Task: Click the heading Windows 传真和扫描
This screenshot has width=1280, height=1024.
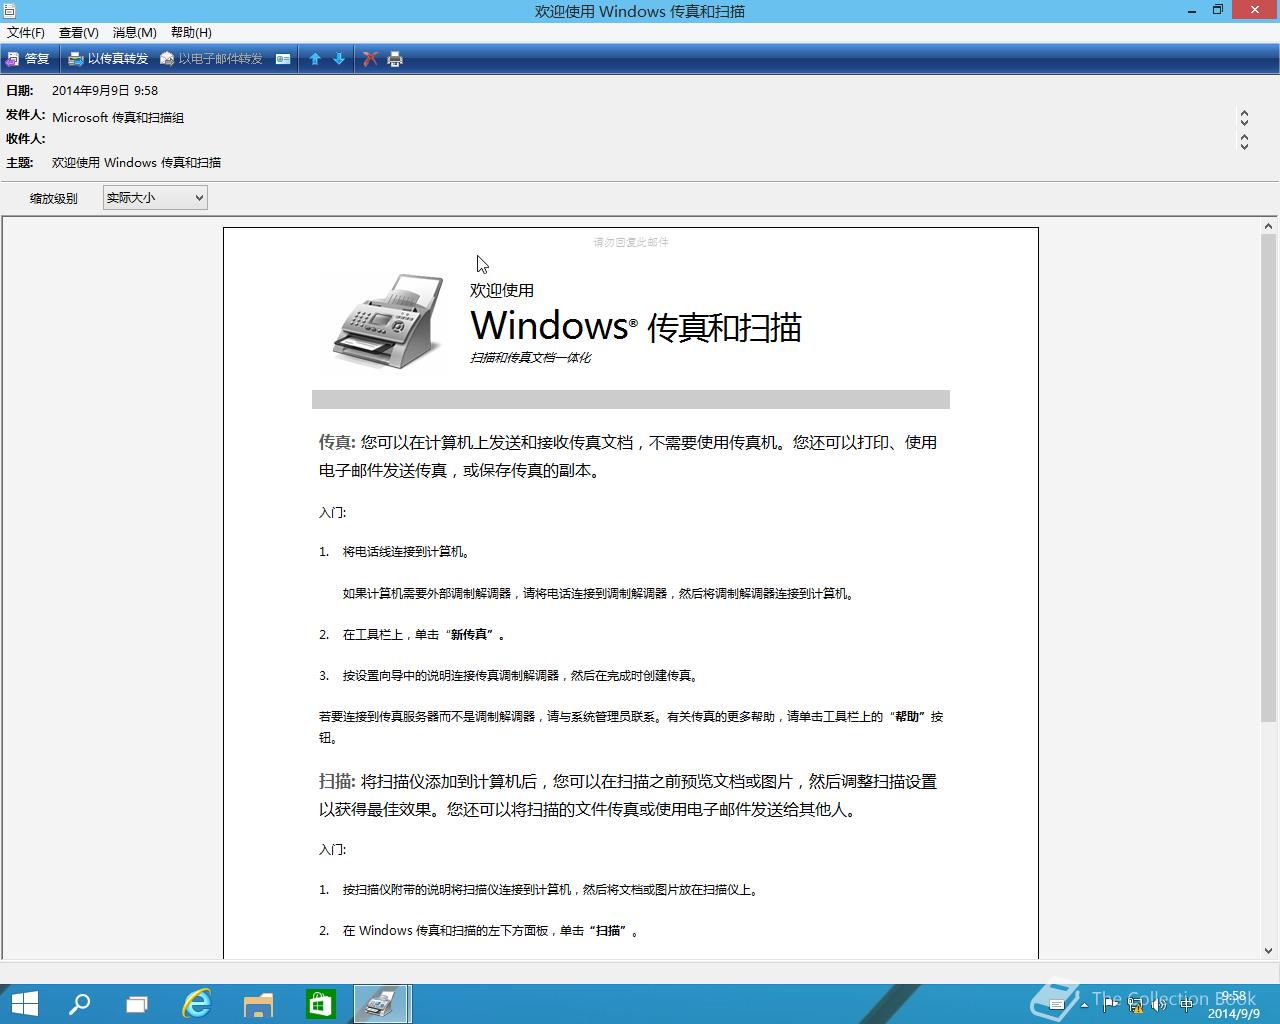Action: pyautogui.click(x=636, y=327)
